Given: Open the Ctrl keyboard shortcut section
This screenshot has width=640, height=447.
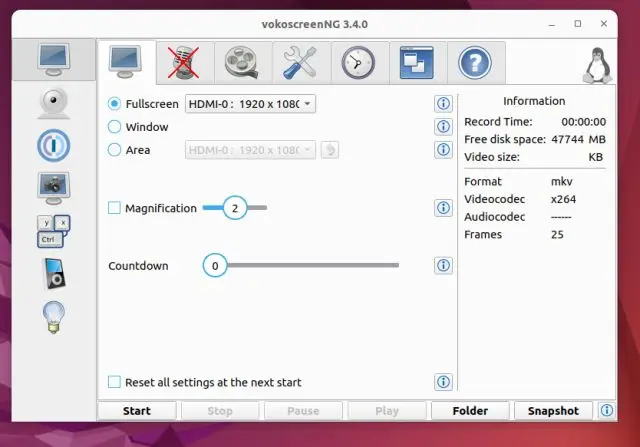Looking at the screenshot, I should tap(53, 231).
